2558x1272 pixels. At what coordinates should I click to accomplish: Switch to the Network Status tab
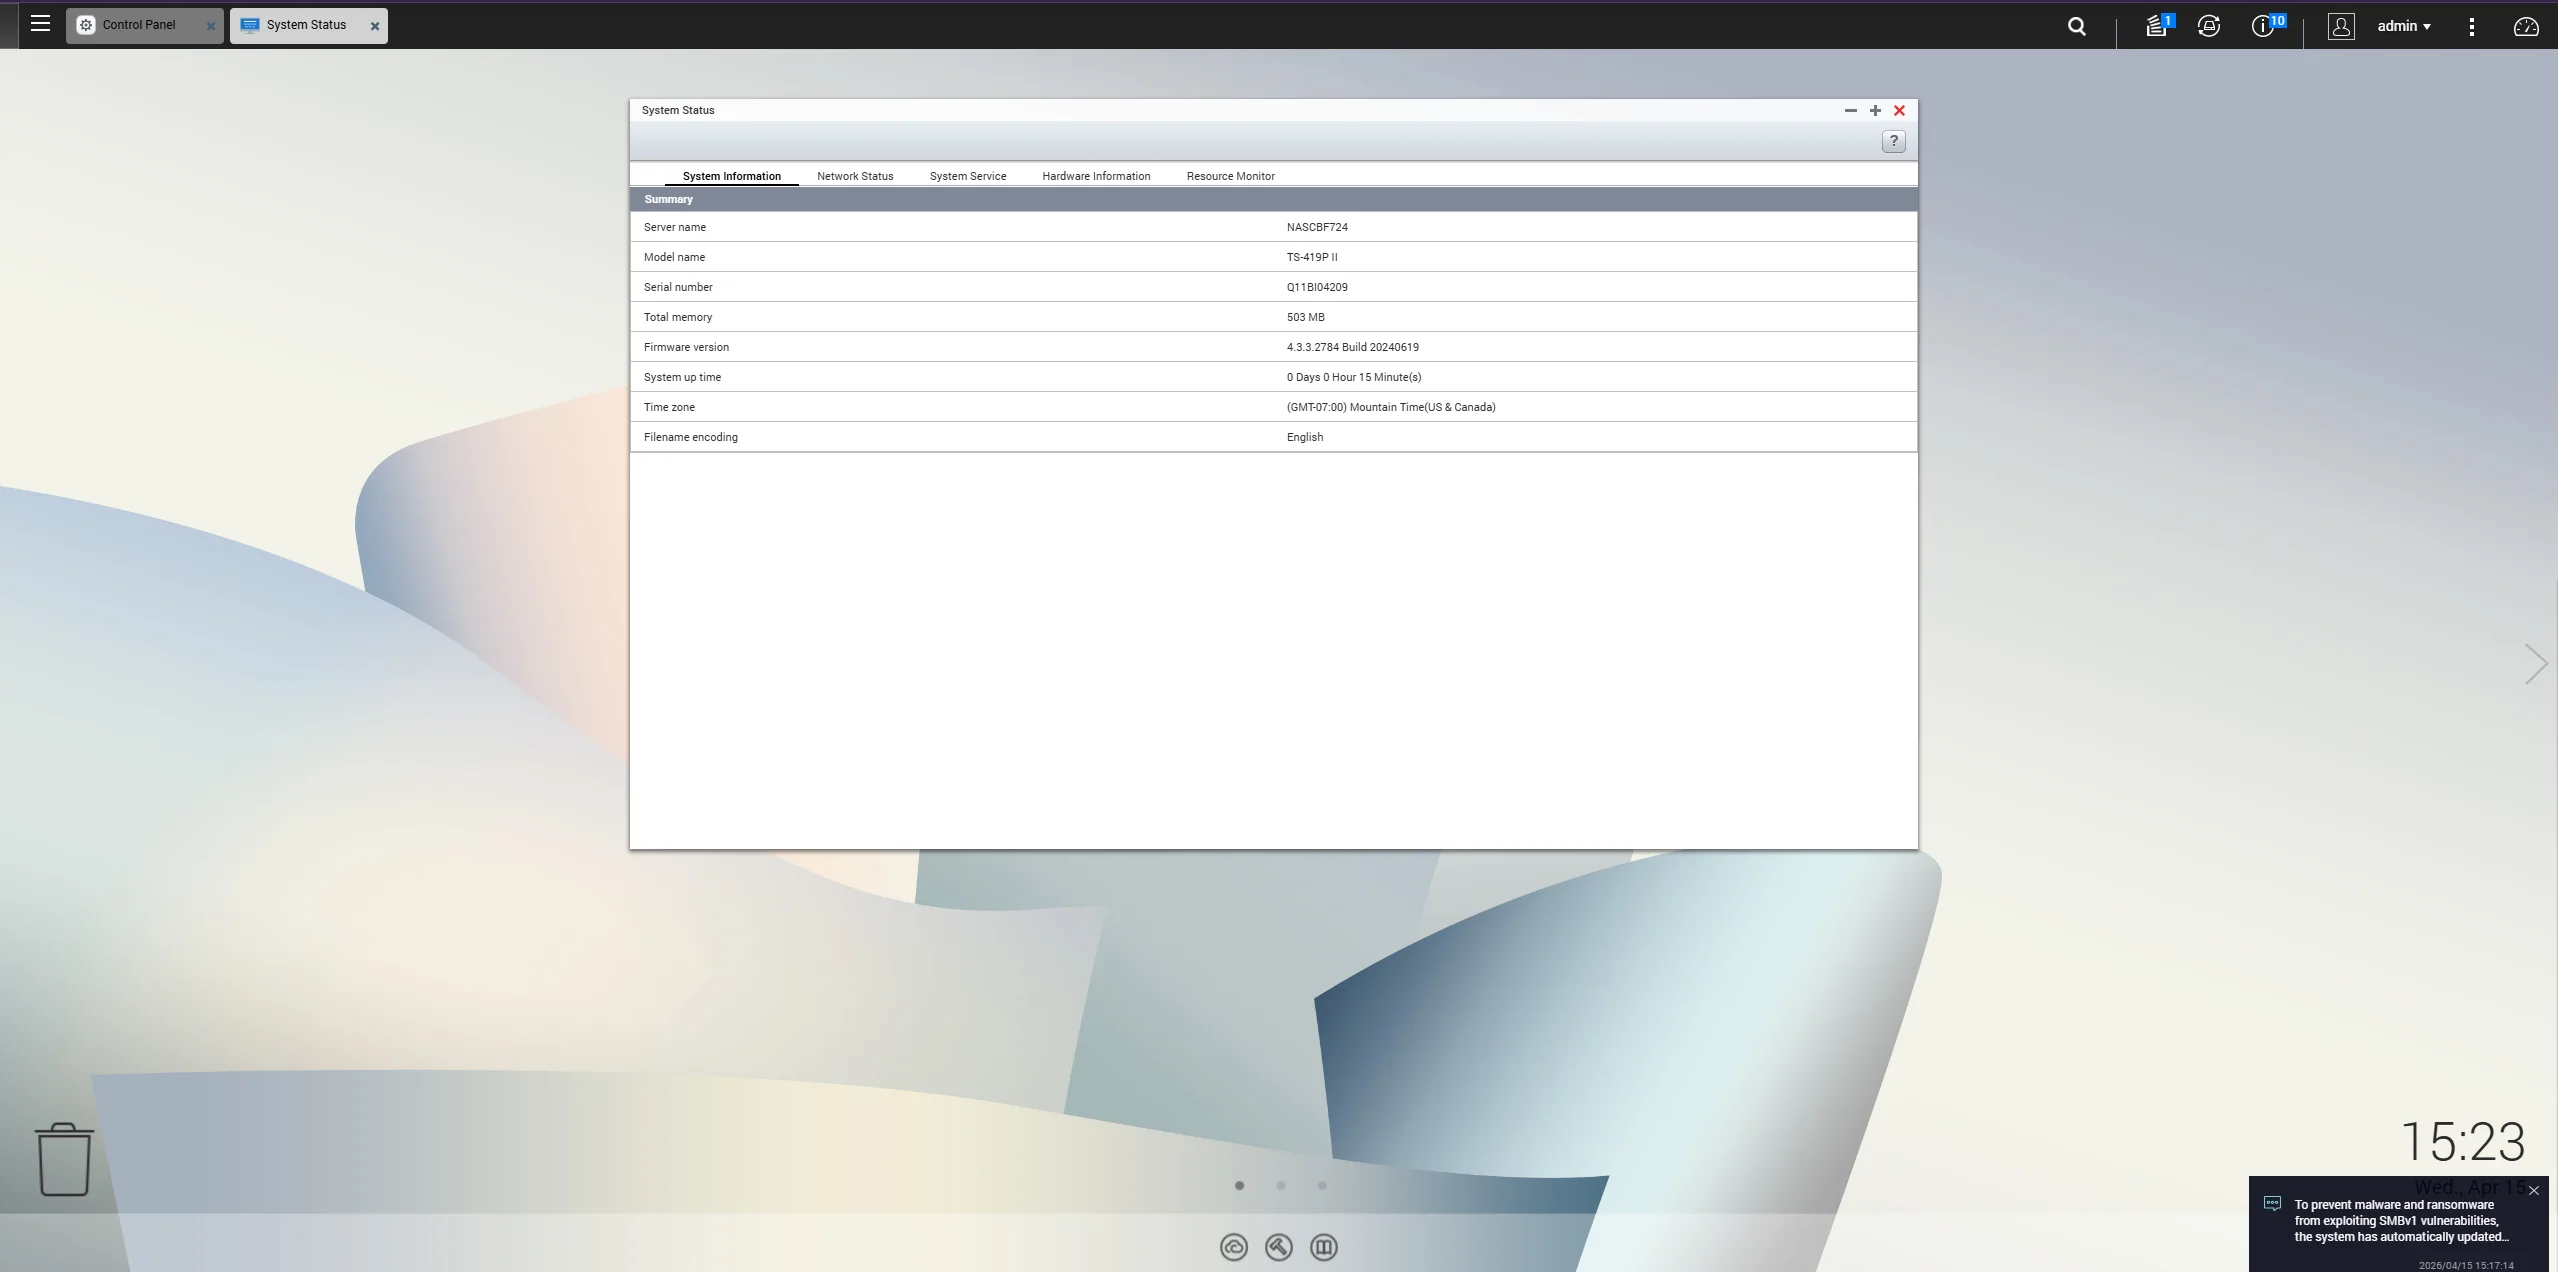(855, 176)
